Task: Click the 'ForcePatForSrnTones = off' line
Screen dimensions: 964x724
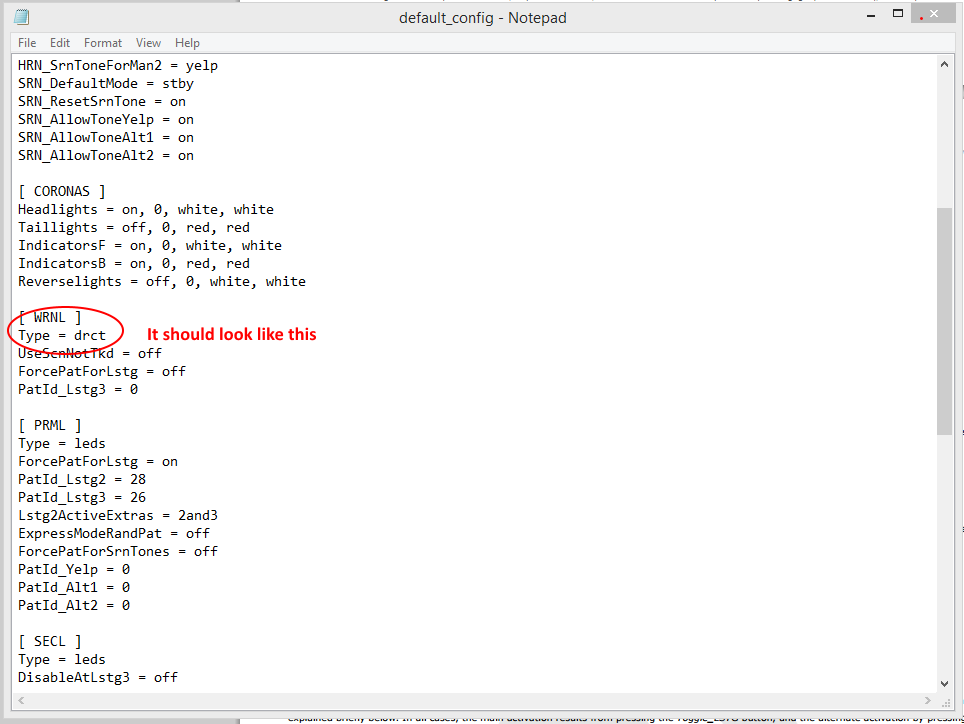Action: point(117,551)
